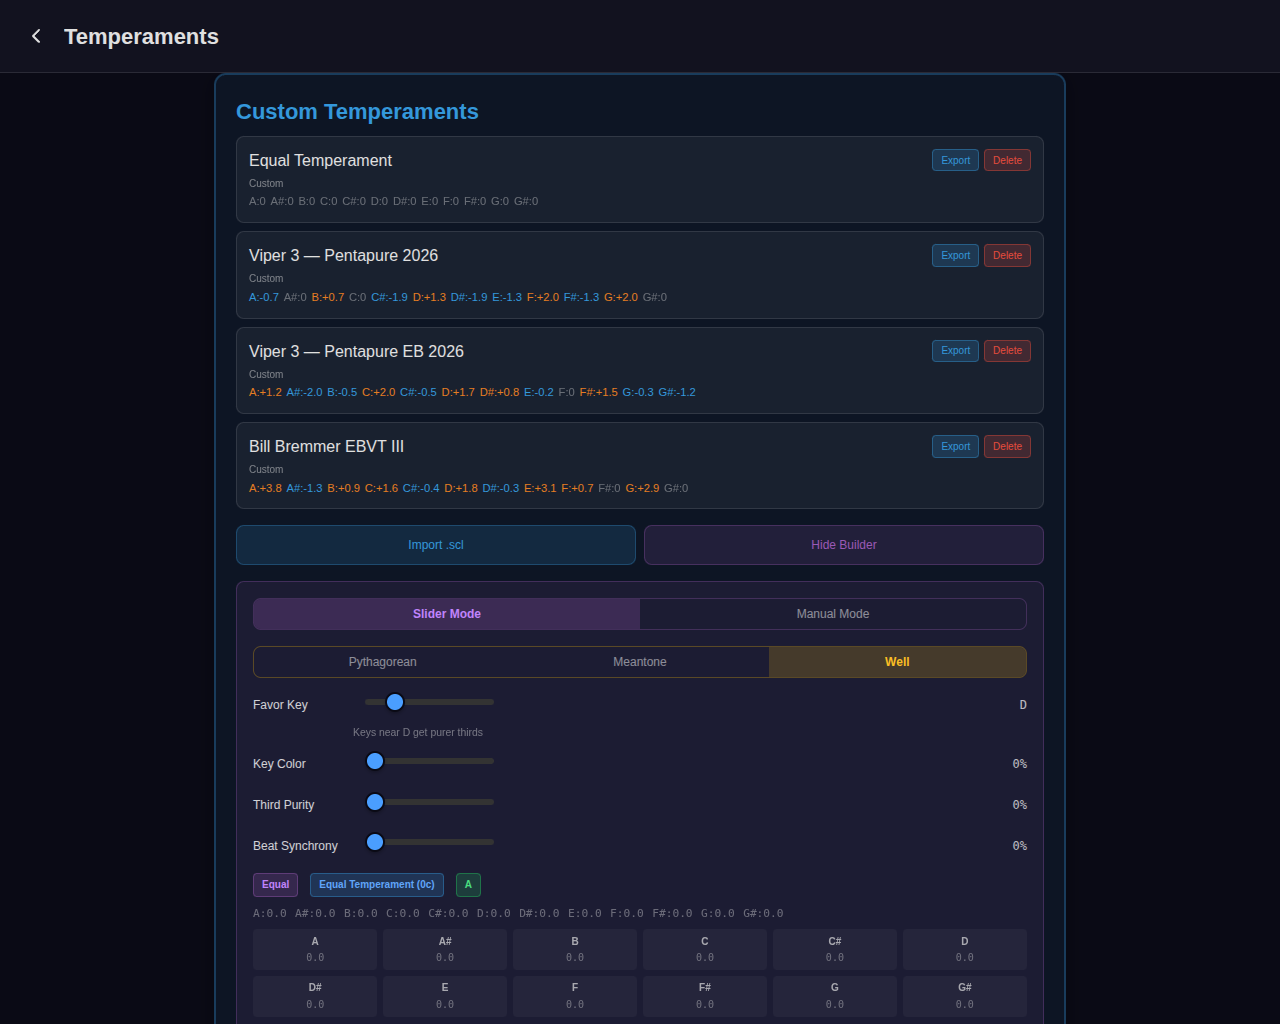Click the green A reference note badge
The height and width of the screenshot is (1024, 1280).
468,884
